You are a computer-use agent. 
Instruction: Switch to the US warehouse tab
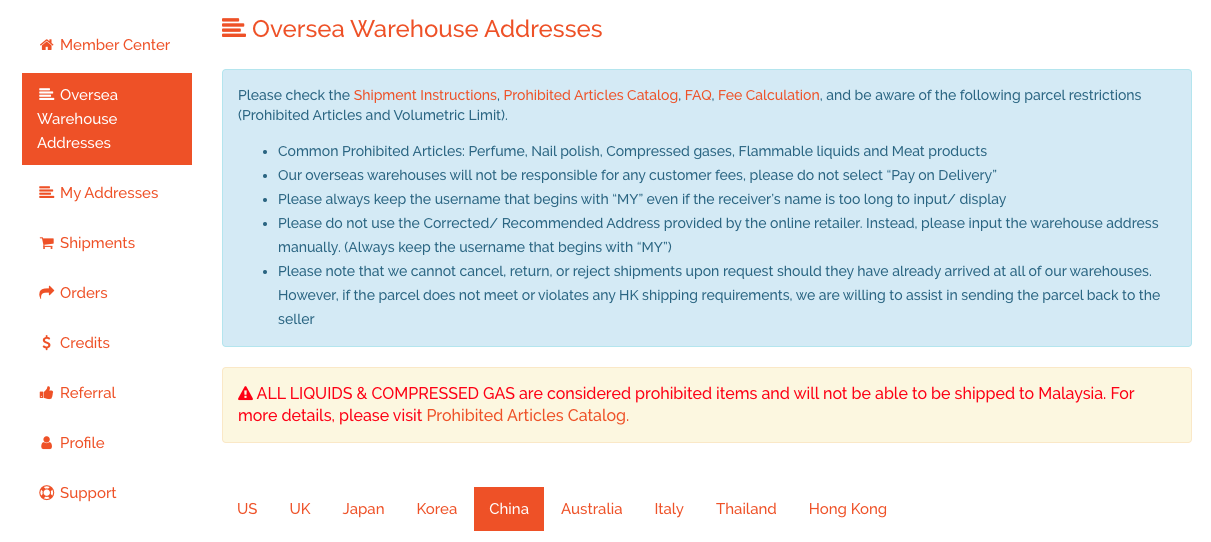coord(247,509)
